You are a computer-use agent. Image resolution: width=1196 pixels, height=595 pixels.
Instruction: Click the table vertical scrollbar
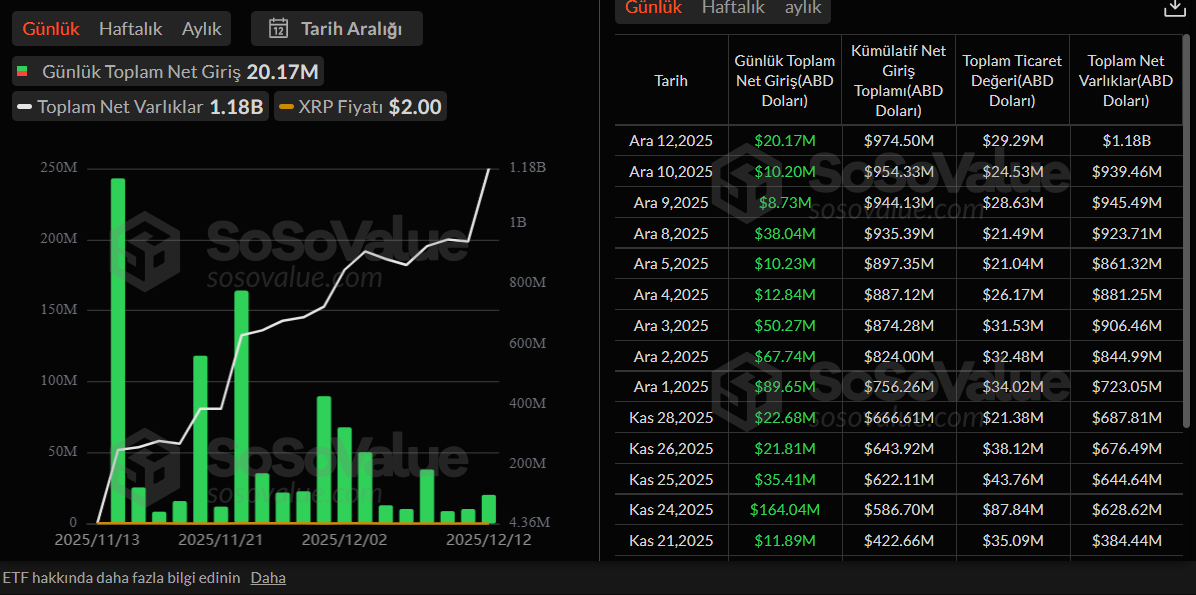1185,229
